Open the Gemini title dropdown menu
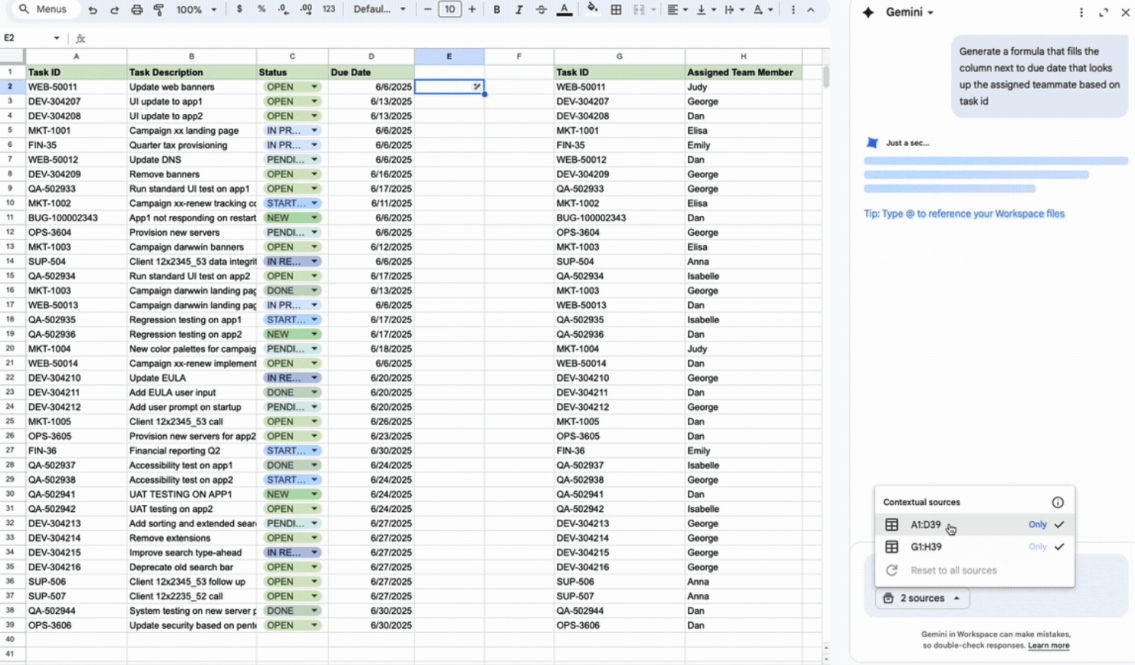The height and width of the screenshot is (665, 1135). pos(909,13)
